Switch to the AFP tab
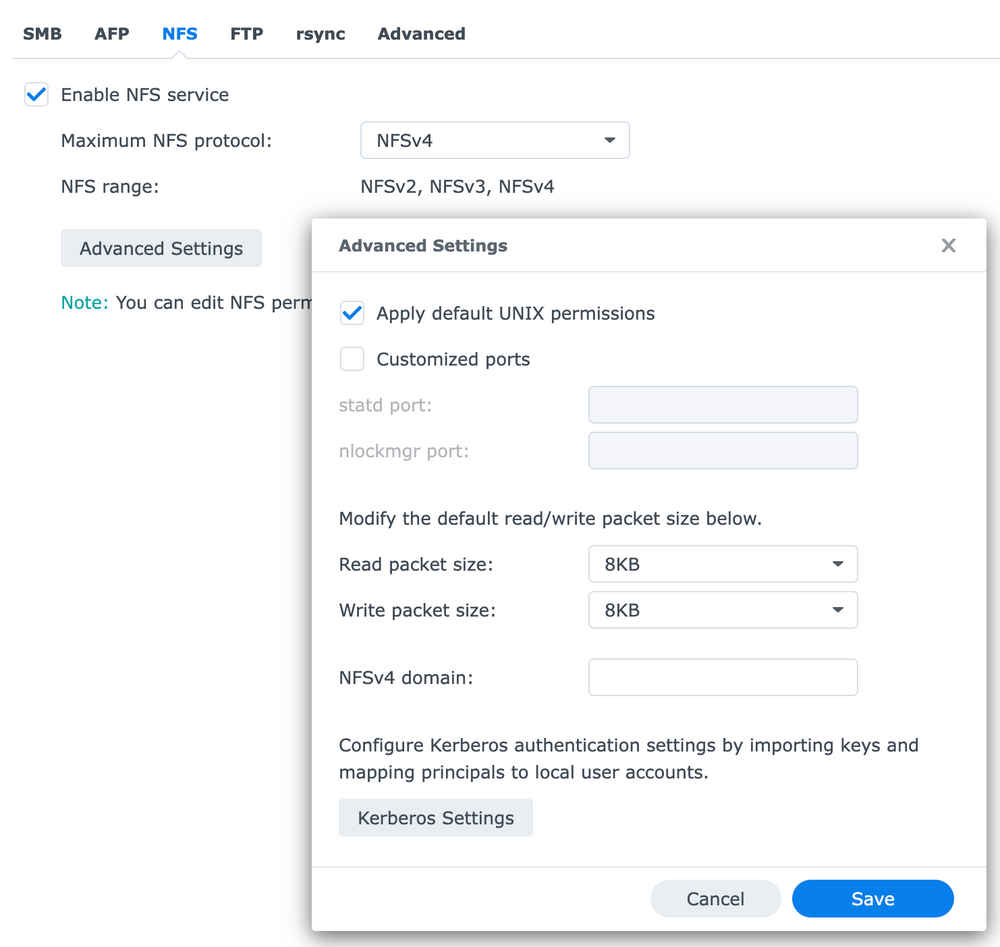 click(111, 33)
